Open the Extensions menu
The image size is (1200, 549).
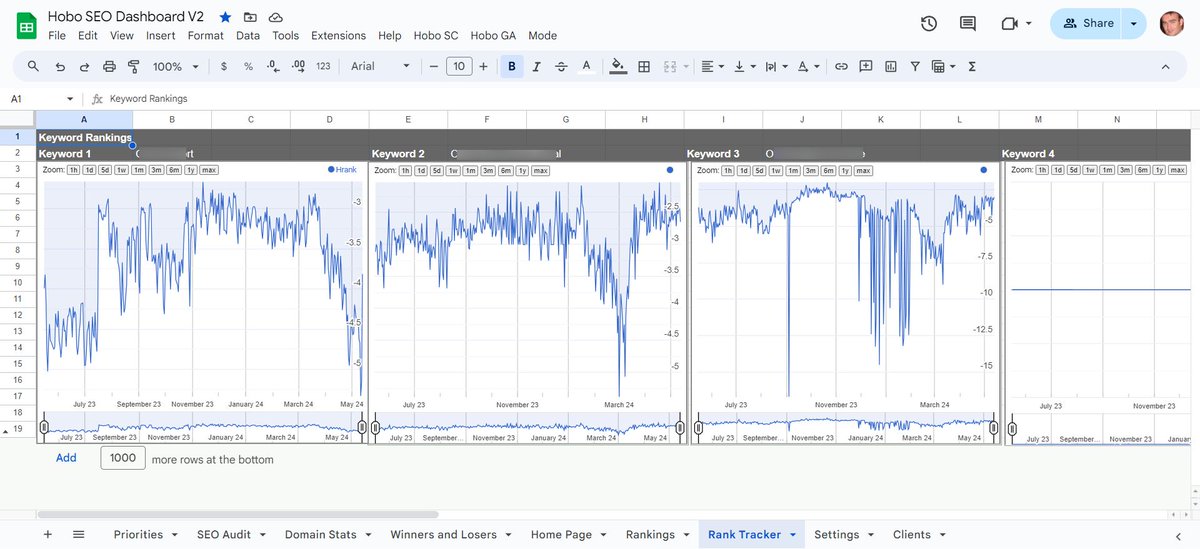[x=338, y=35]
